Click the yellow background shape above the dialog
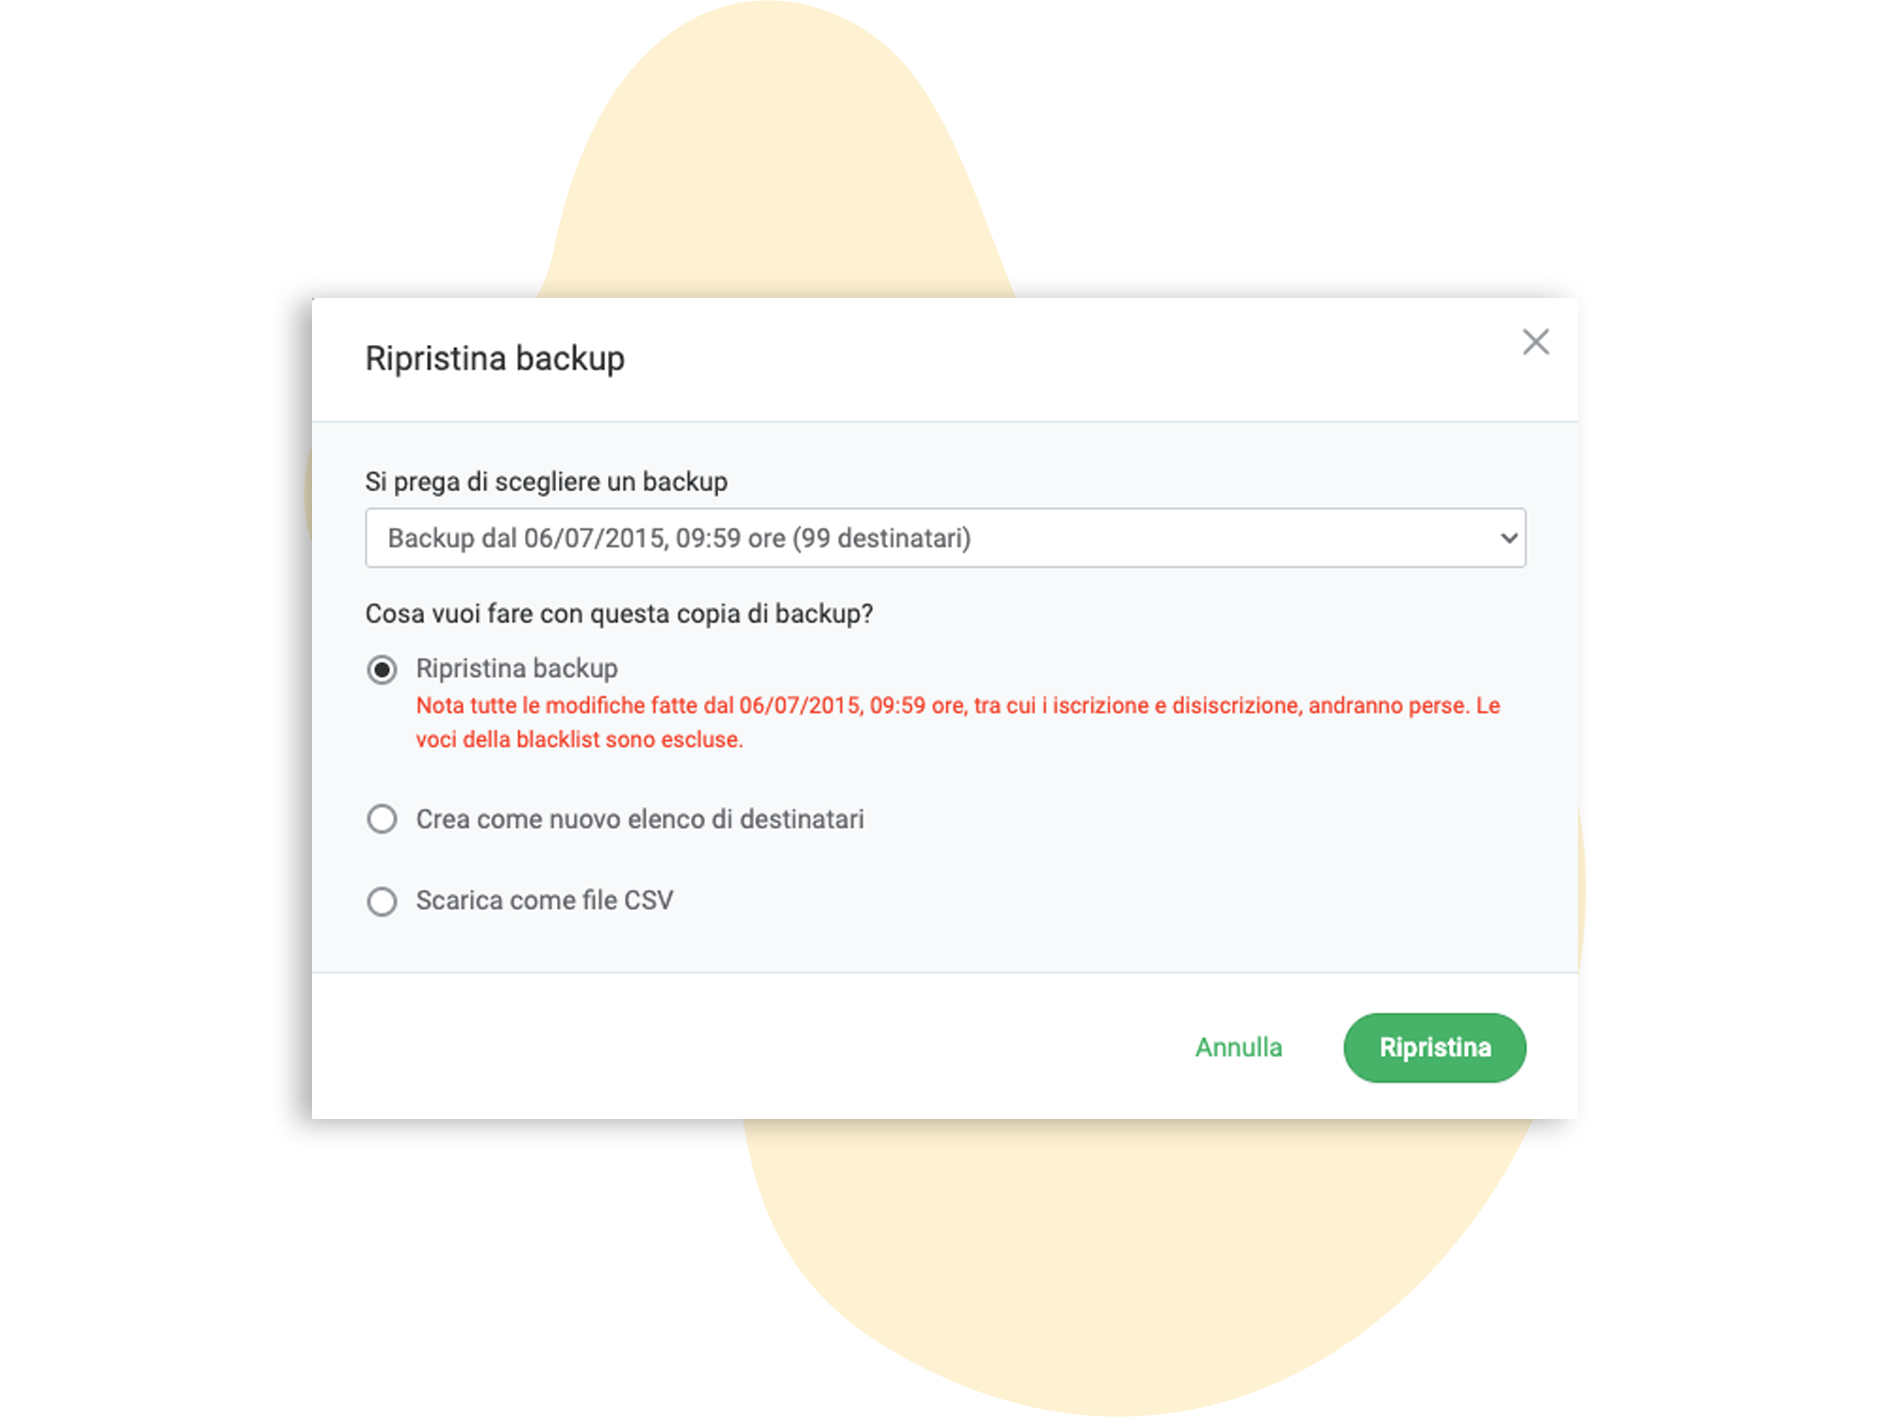 (770, 150)
